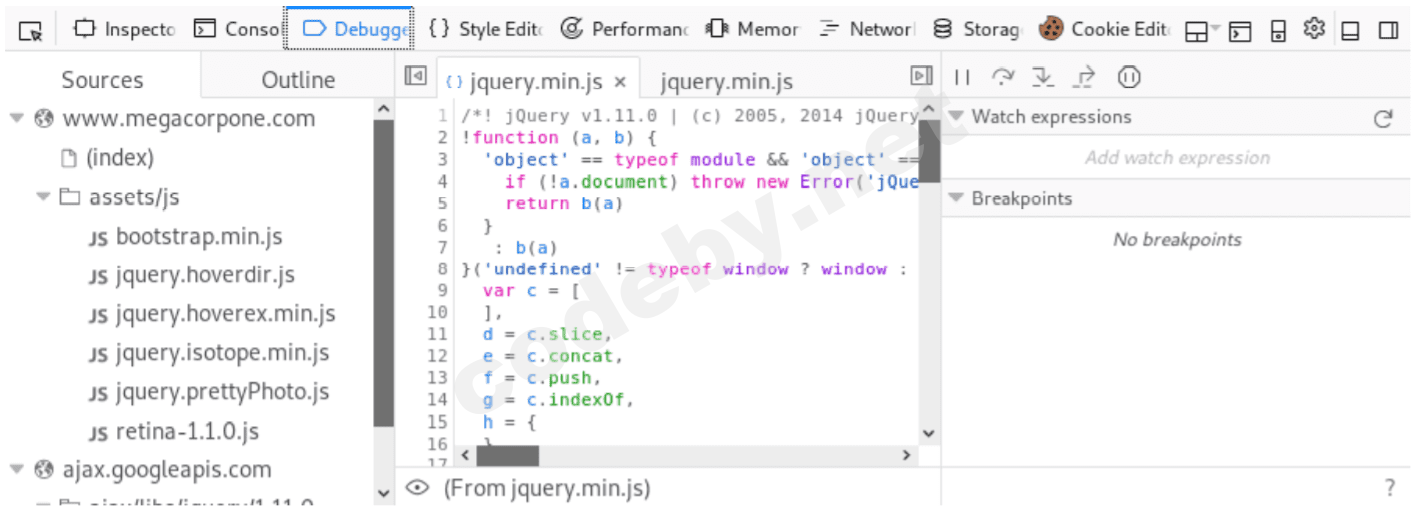This screenshot has height=514, width=1416.
Task: Open the (index) source file
Action: (119, 157)
